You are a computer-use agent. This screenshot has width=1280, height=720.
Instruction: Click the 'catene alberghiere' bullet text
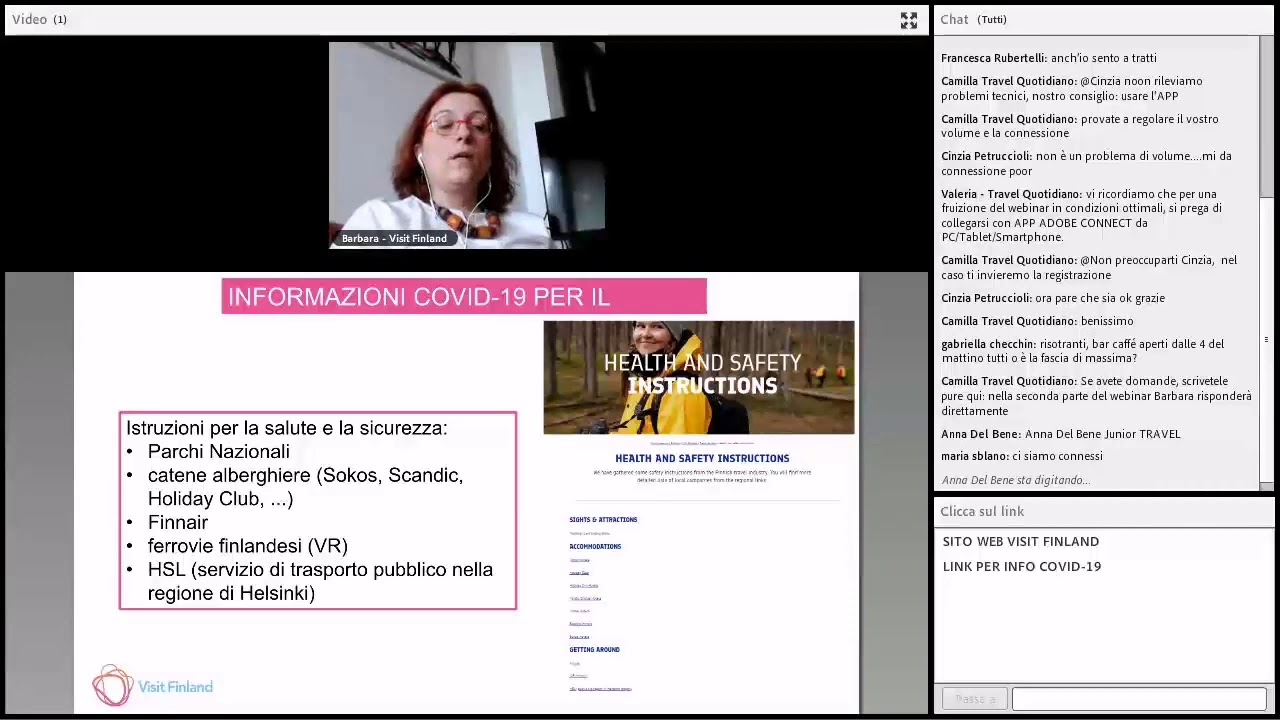coord(305,487)
